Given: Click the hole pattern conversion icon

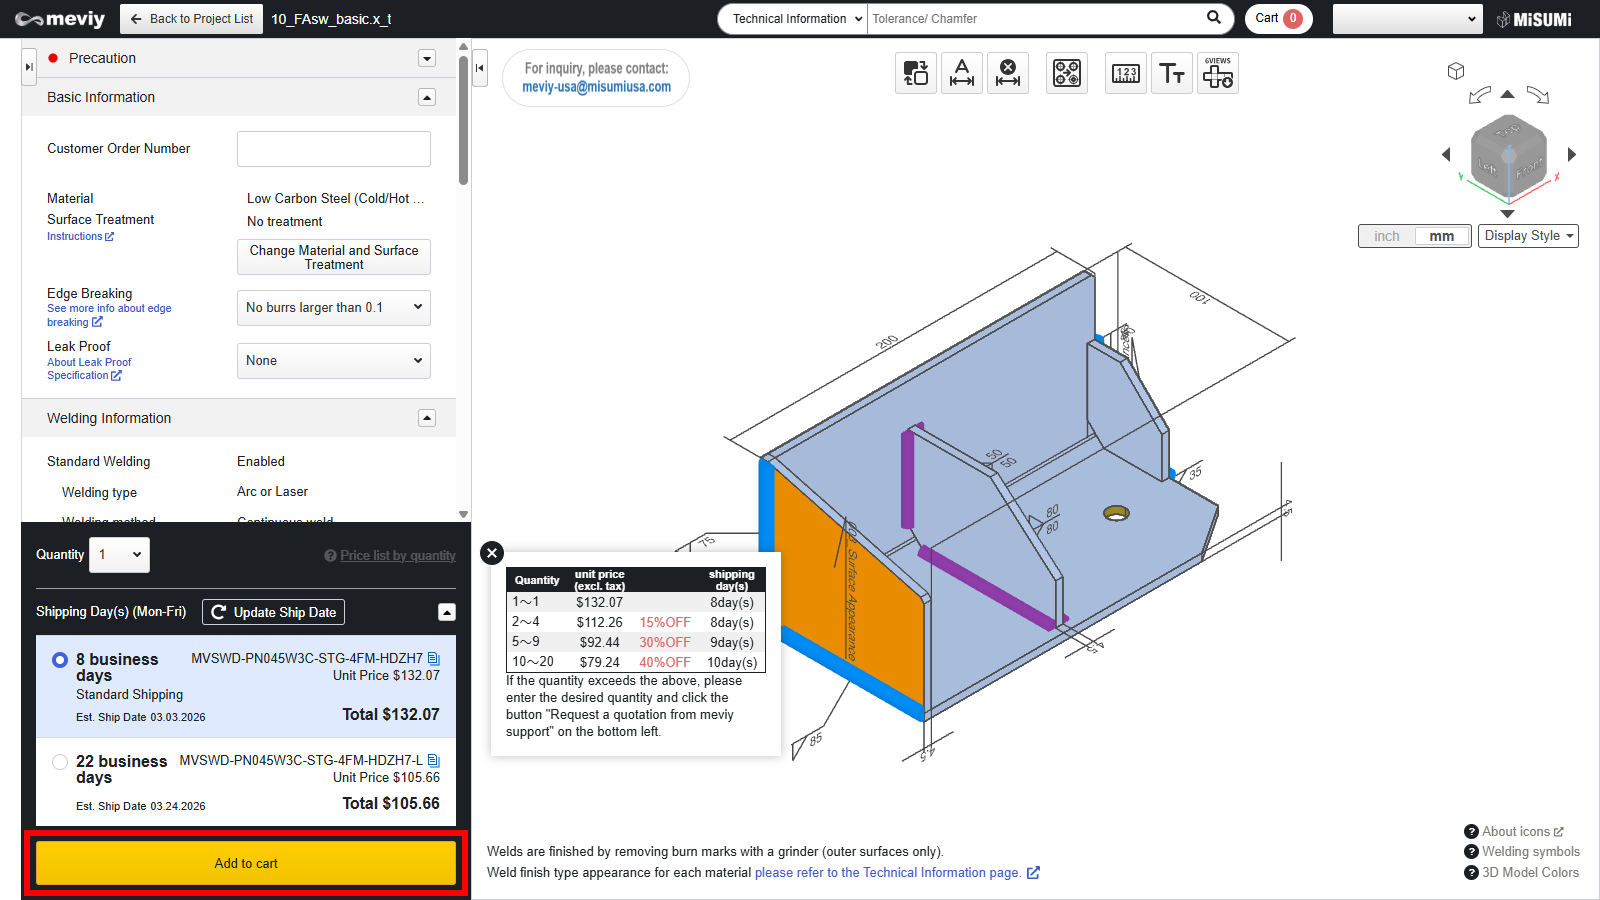Looking at the screenshot, I should [x=1066, y=73].
